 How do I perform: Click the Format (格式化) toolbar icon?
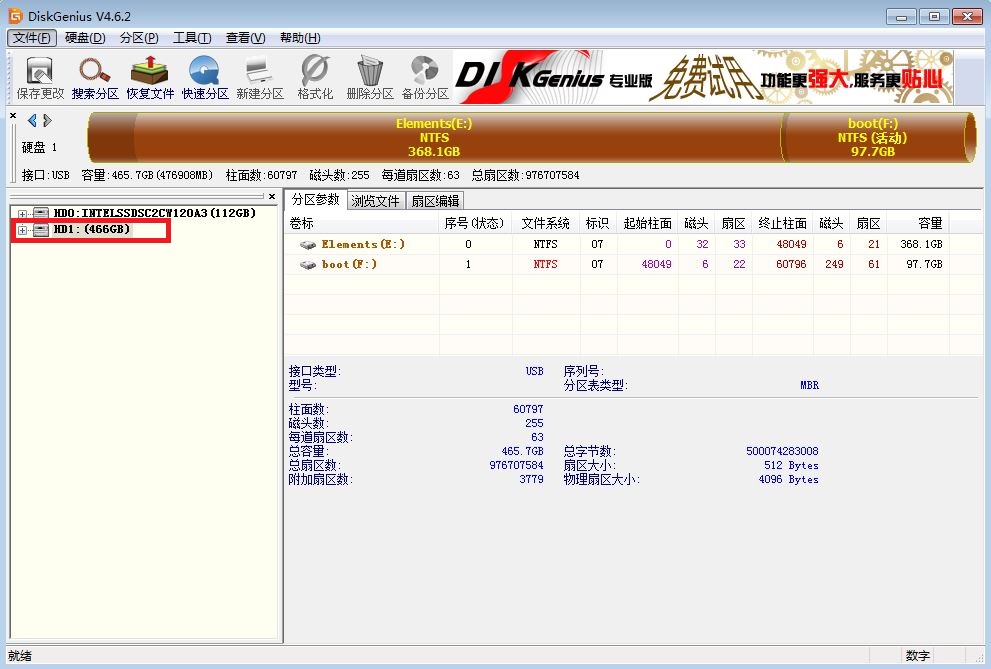pyautogui.click(x=315, y=78)
